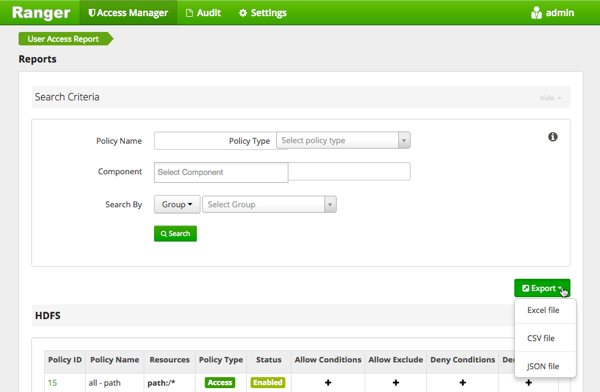This screenshot has height=392, width=600.
Task: Open the Select policy type dropdown
Action: (343, 140)
